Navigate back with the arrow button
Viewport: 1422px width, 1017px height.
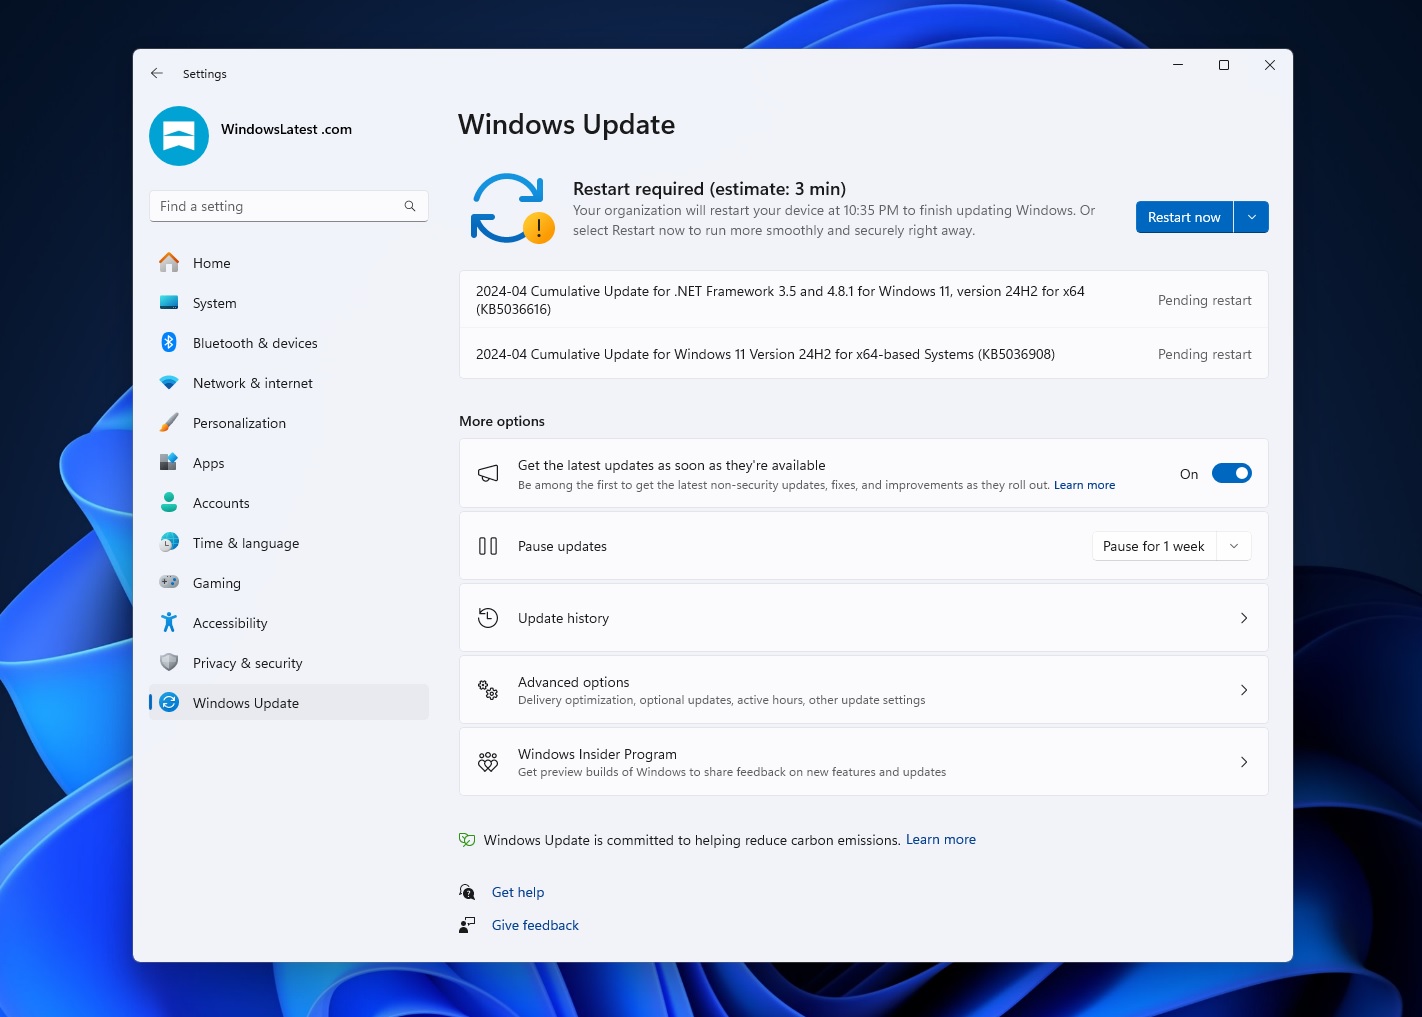(157, 73)
